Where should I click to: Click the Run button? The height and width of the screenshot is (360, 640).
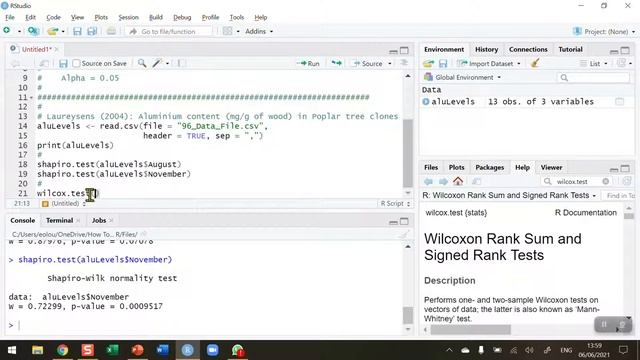tap(309, 64)
